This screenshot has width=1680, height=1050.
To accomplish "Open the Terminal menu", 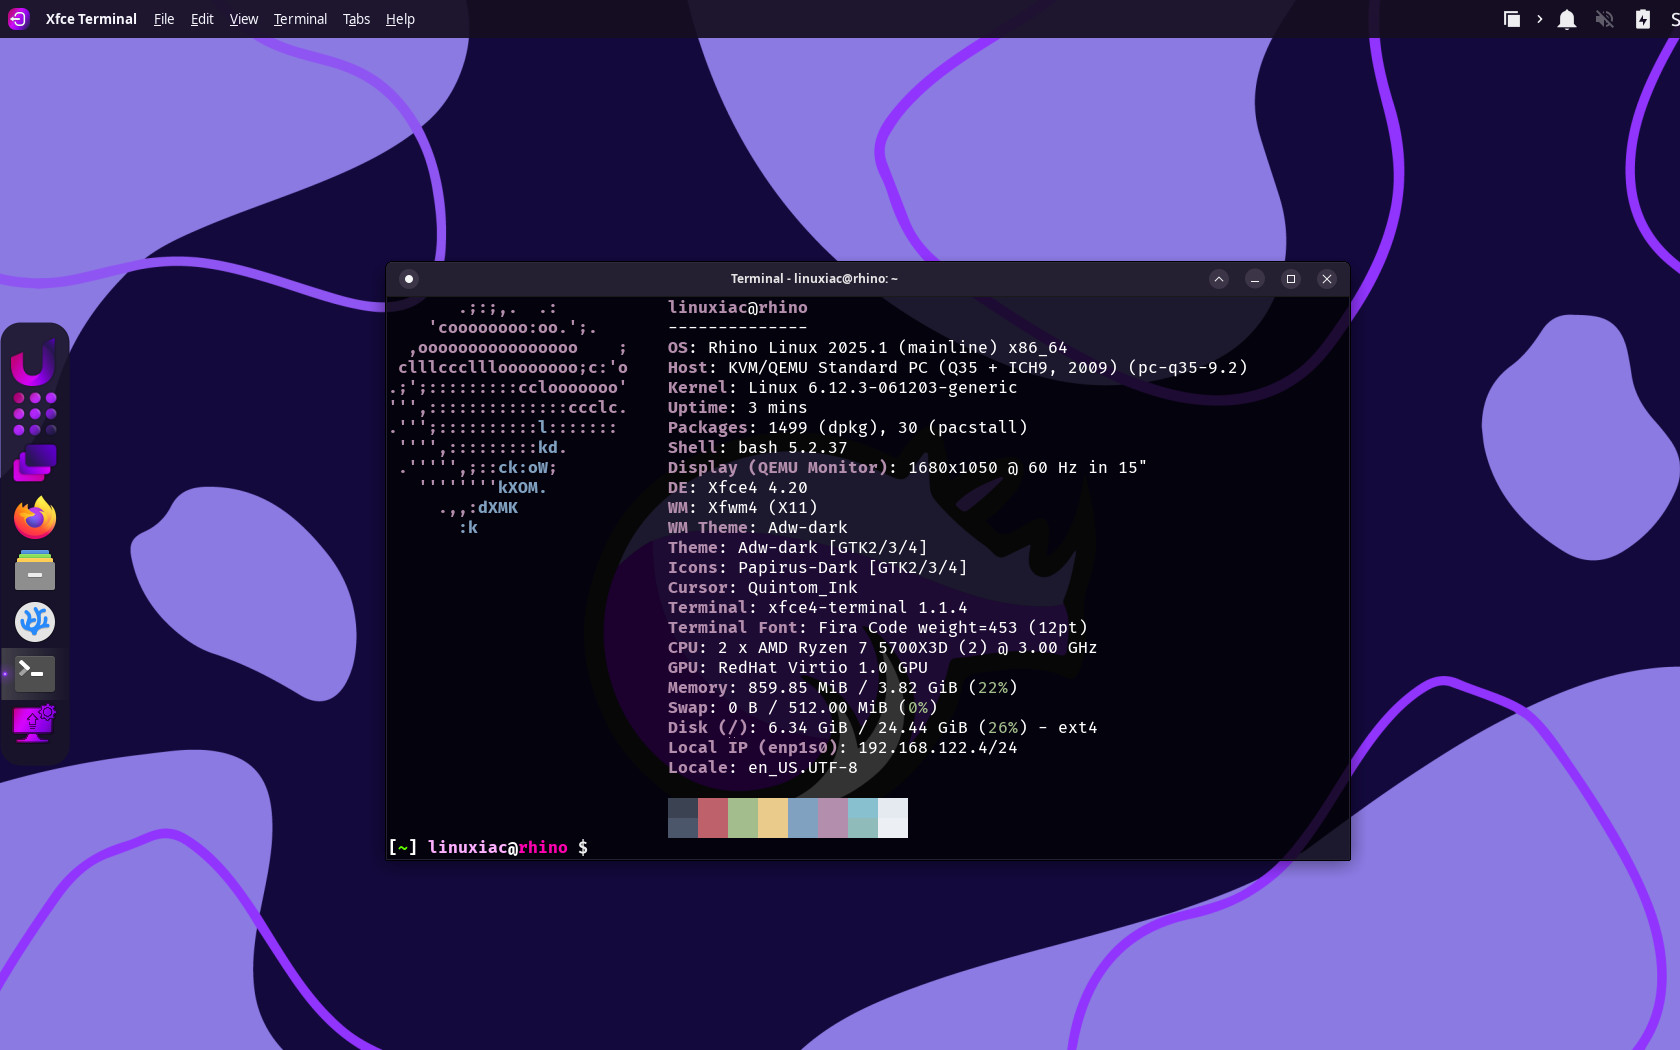I will pos(300,19).
